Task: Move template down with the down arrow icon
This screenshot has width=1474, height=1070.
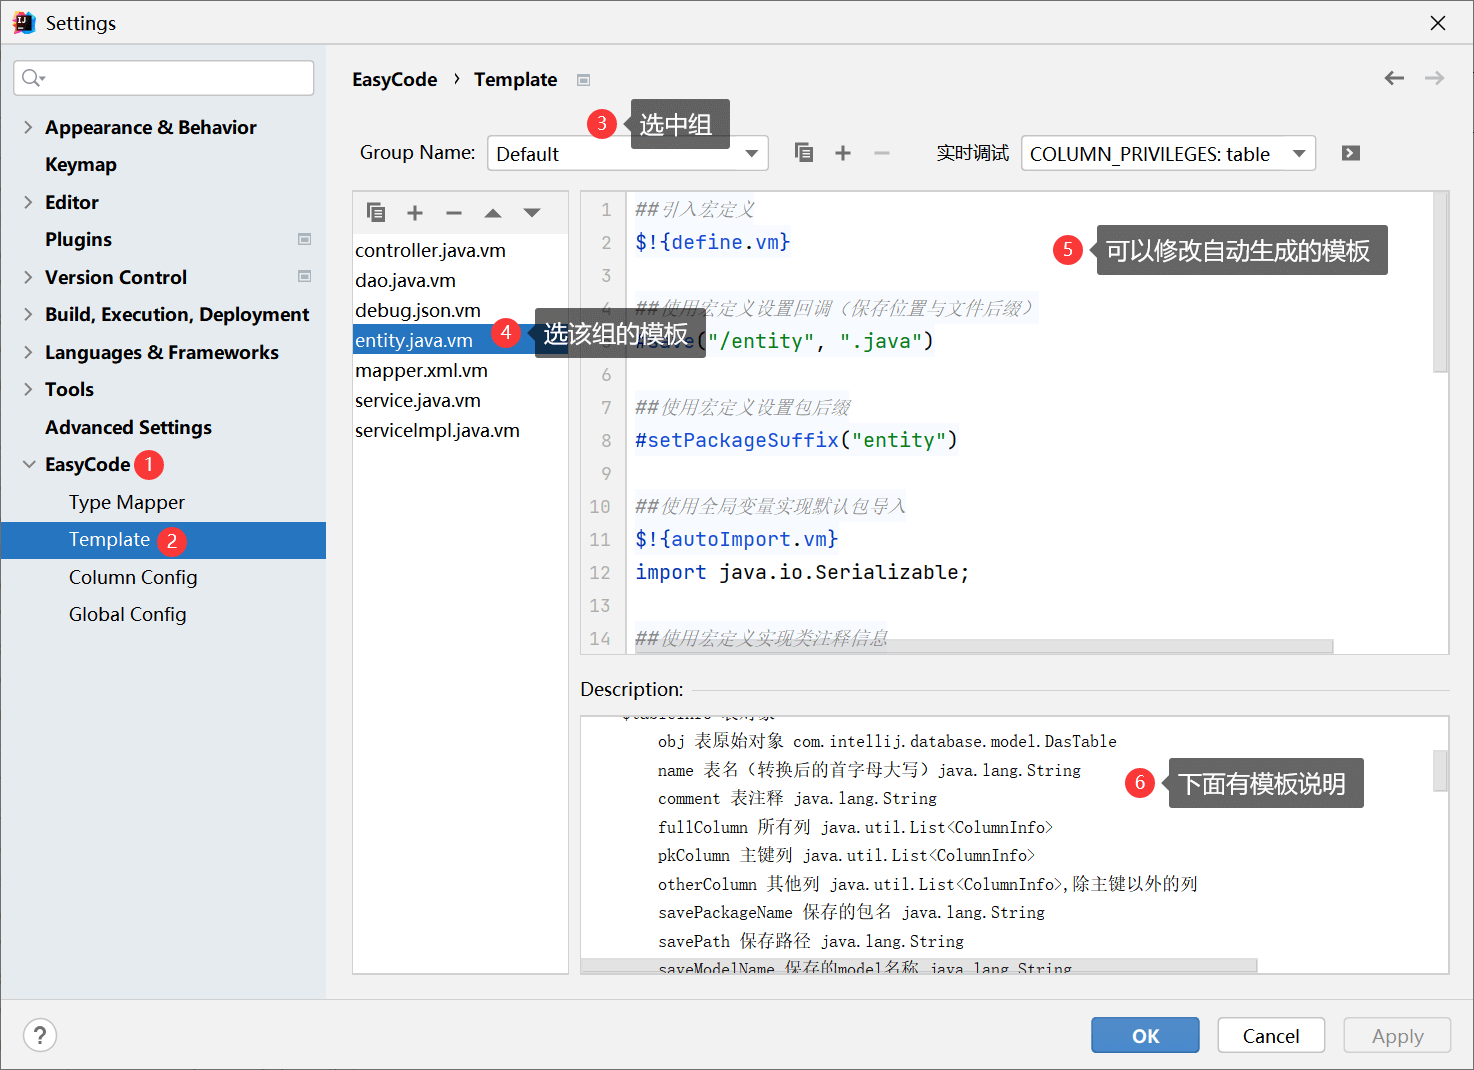Action: click(x=532, y=212)
